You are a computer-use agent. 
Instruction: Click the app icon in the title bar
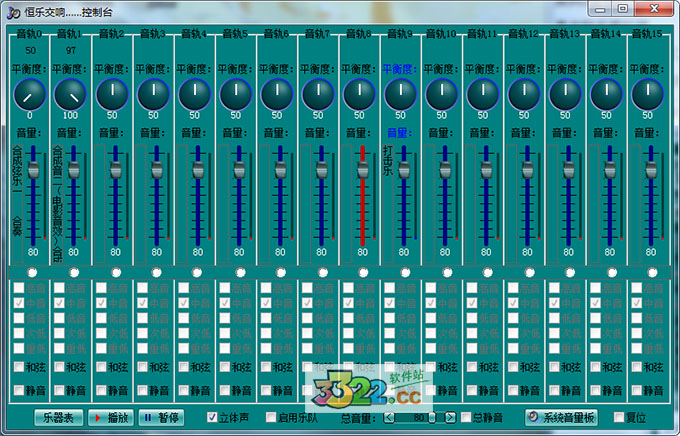(x=13, y=12)
